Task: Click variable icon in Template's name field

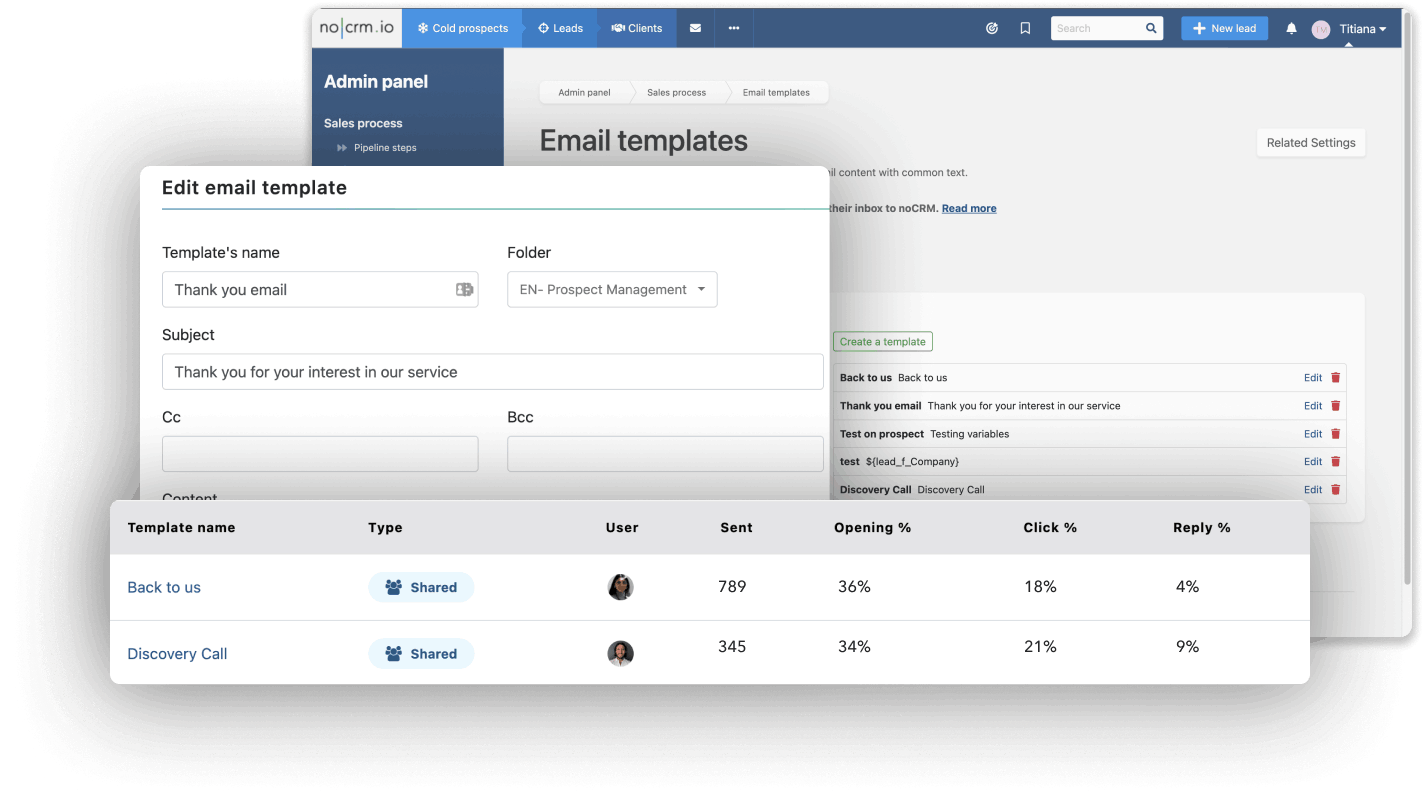Action: pyautogui.click(x=464, y=290)
